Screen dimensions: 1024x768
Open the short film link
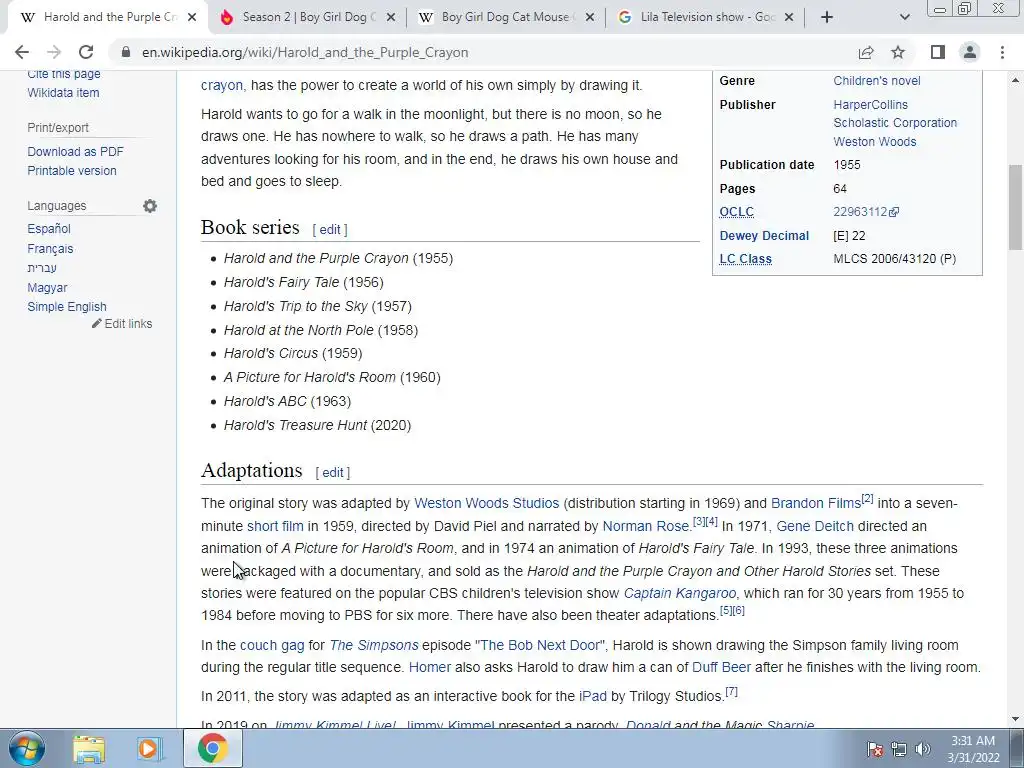275,526
